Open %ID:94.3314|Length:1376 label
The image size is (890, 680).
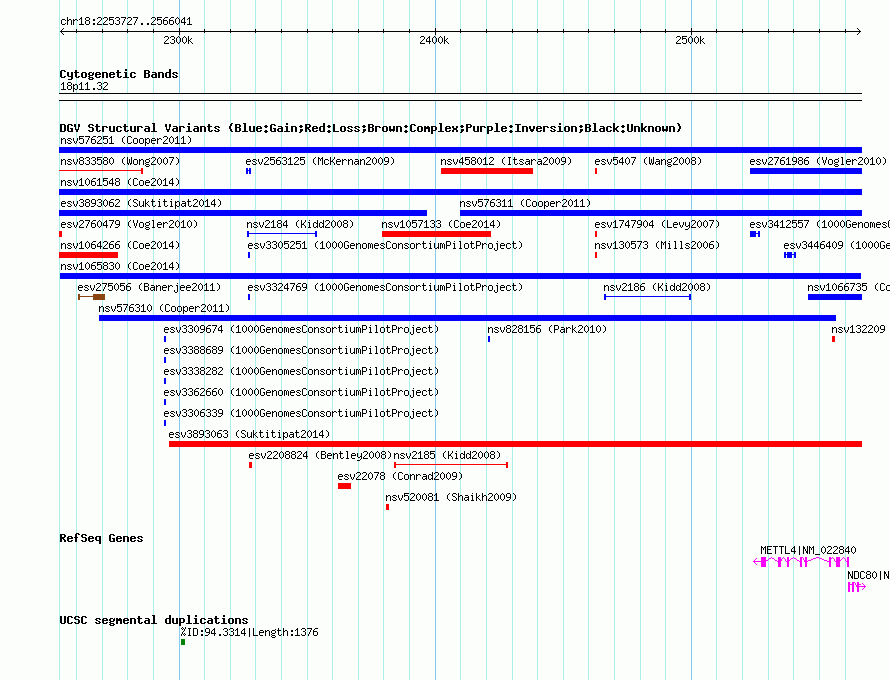pyautogui.click(x=249, y=632)
